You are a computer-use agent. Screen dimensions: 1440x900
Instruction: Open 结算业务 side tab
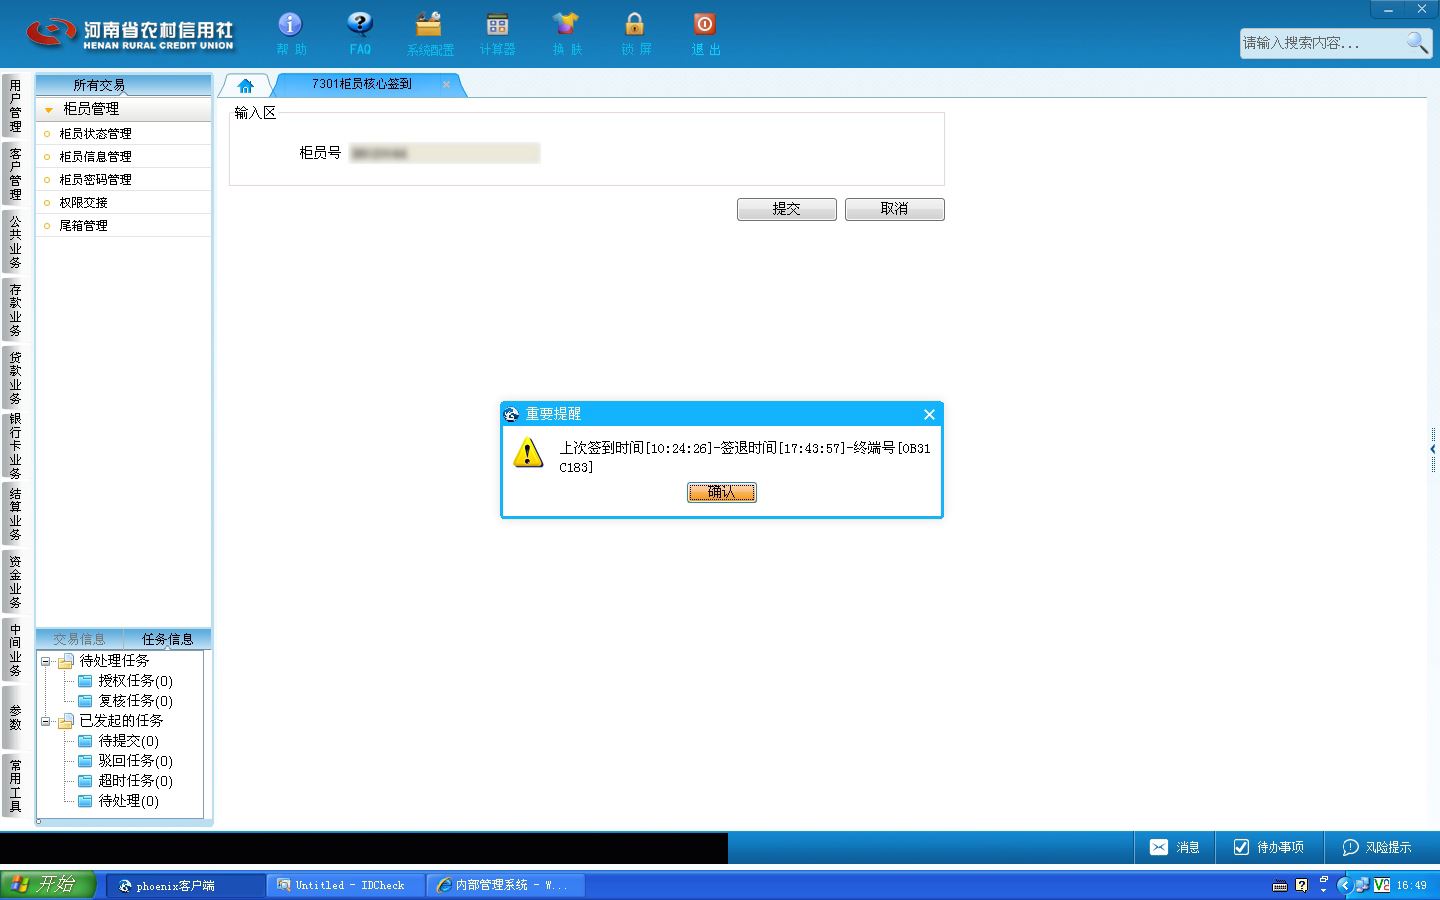click(x=15, y=514)
